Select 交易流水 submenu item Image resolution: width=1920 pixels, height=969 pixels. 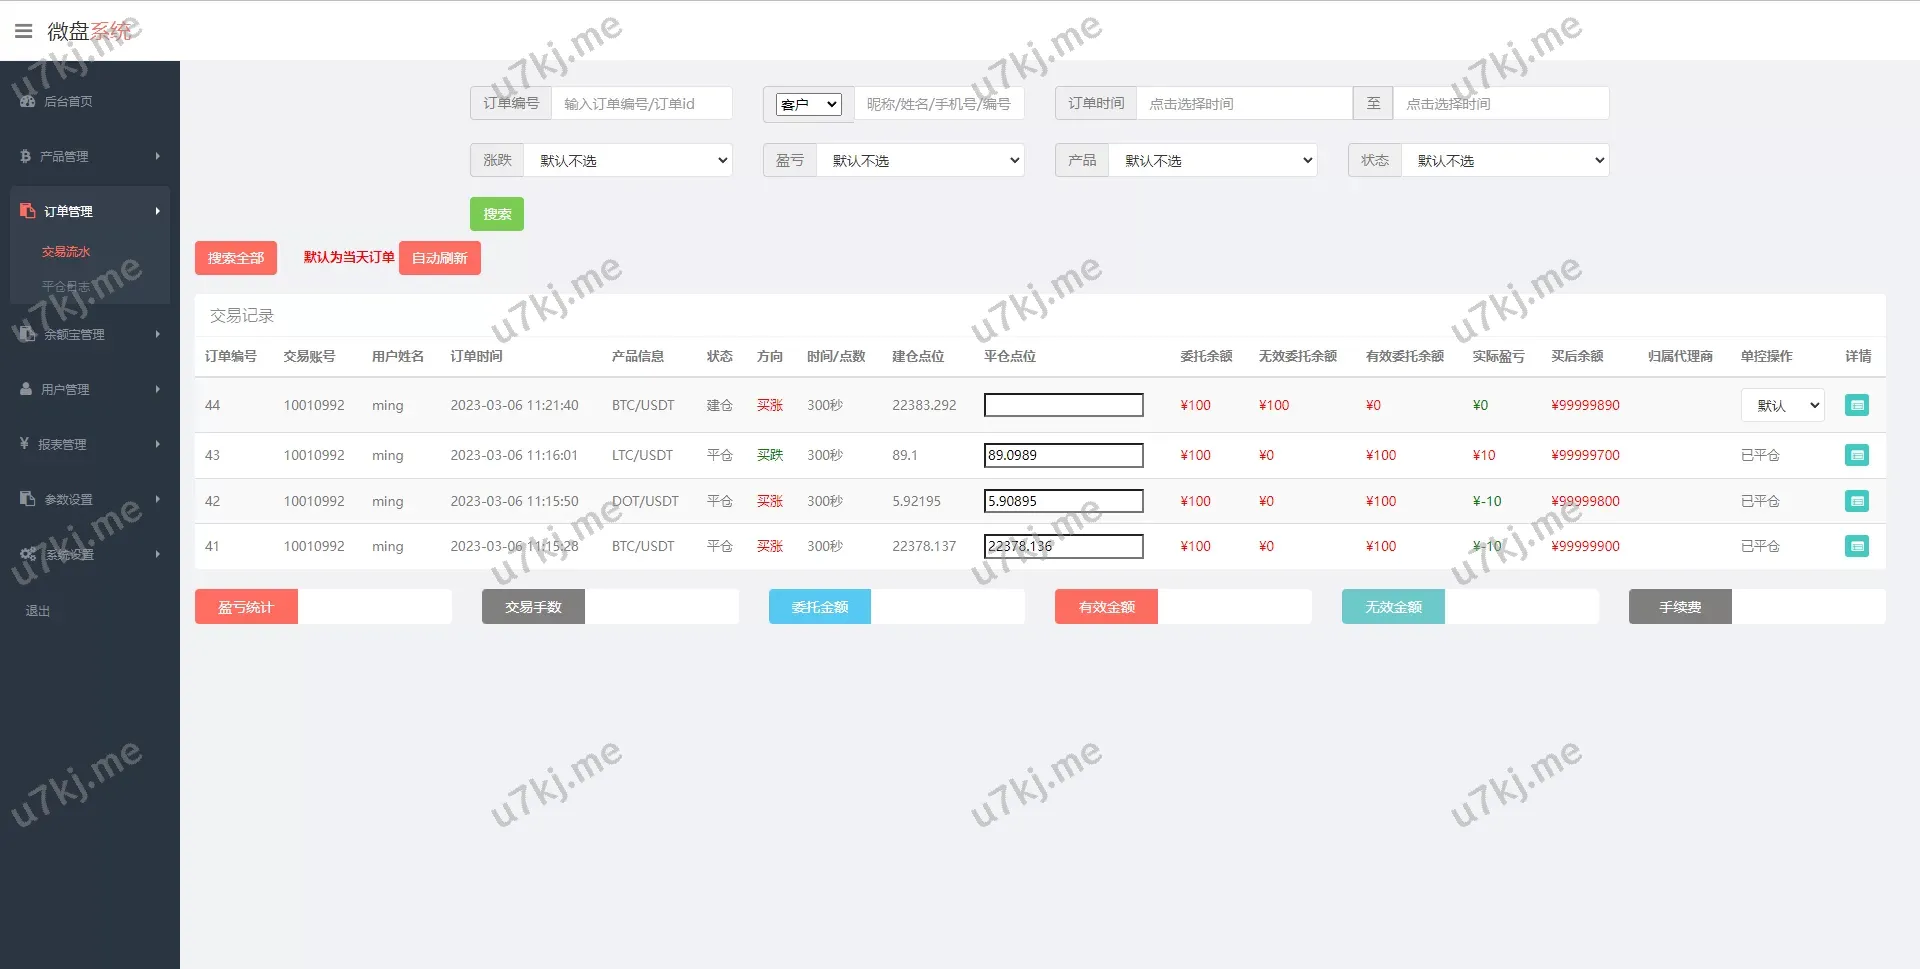pyautogui.click(x=66, y=252)
